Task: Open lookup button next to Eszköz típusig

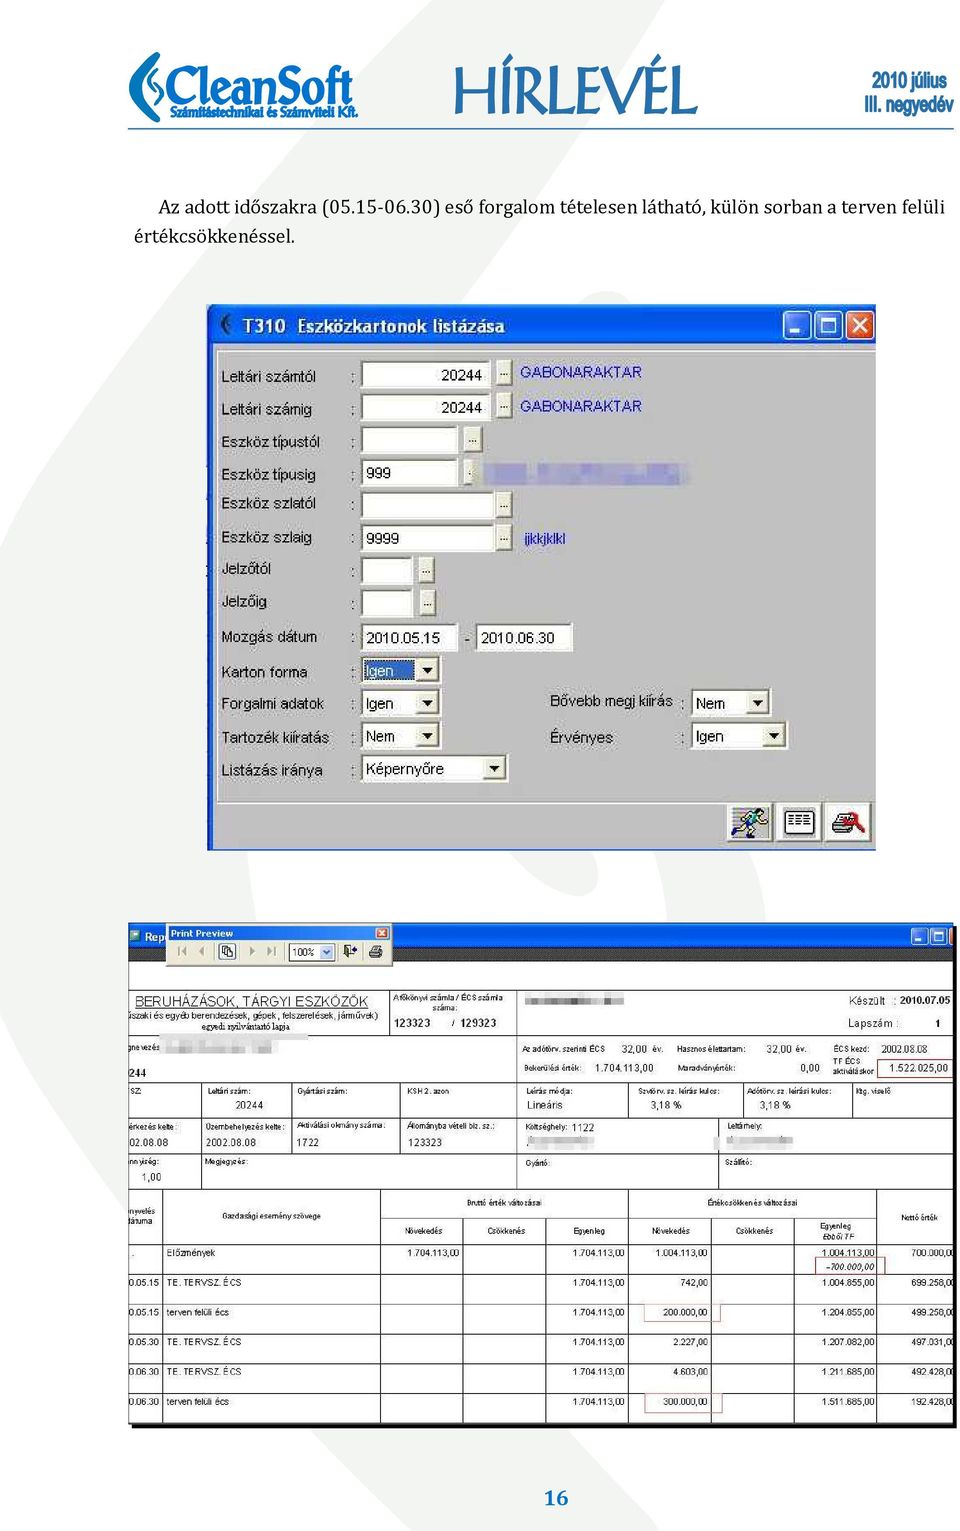Action: click(x=469, y=472)
